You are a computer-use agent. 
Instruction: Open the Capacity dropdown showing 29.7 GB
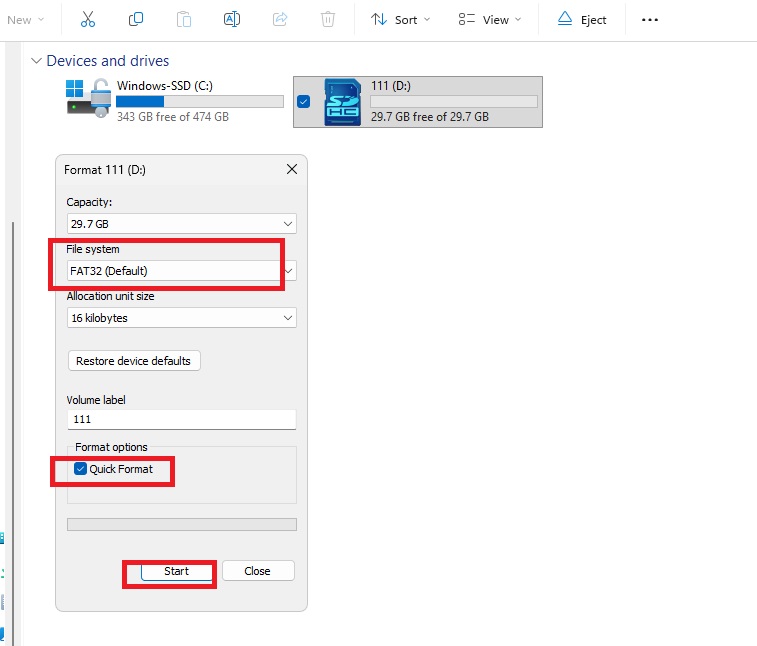(x=181, y=224)
